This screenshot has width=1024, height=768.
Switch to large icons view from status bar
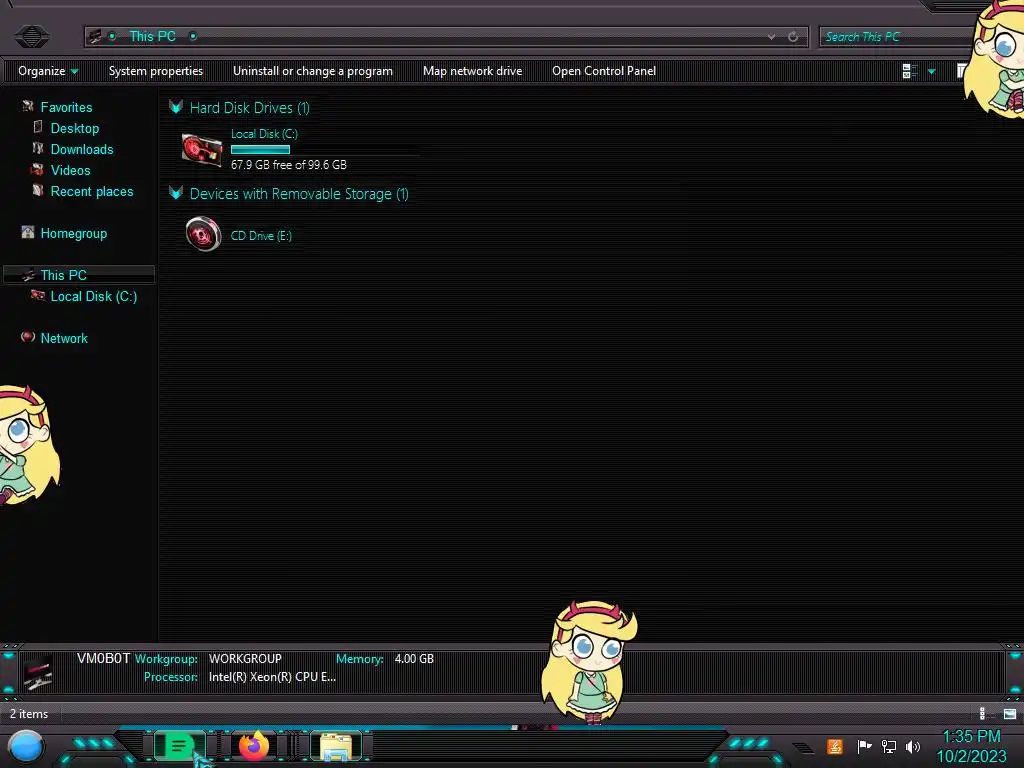pos(1010,714)
